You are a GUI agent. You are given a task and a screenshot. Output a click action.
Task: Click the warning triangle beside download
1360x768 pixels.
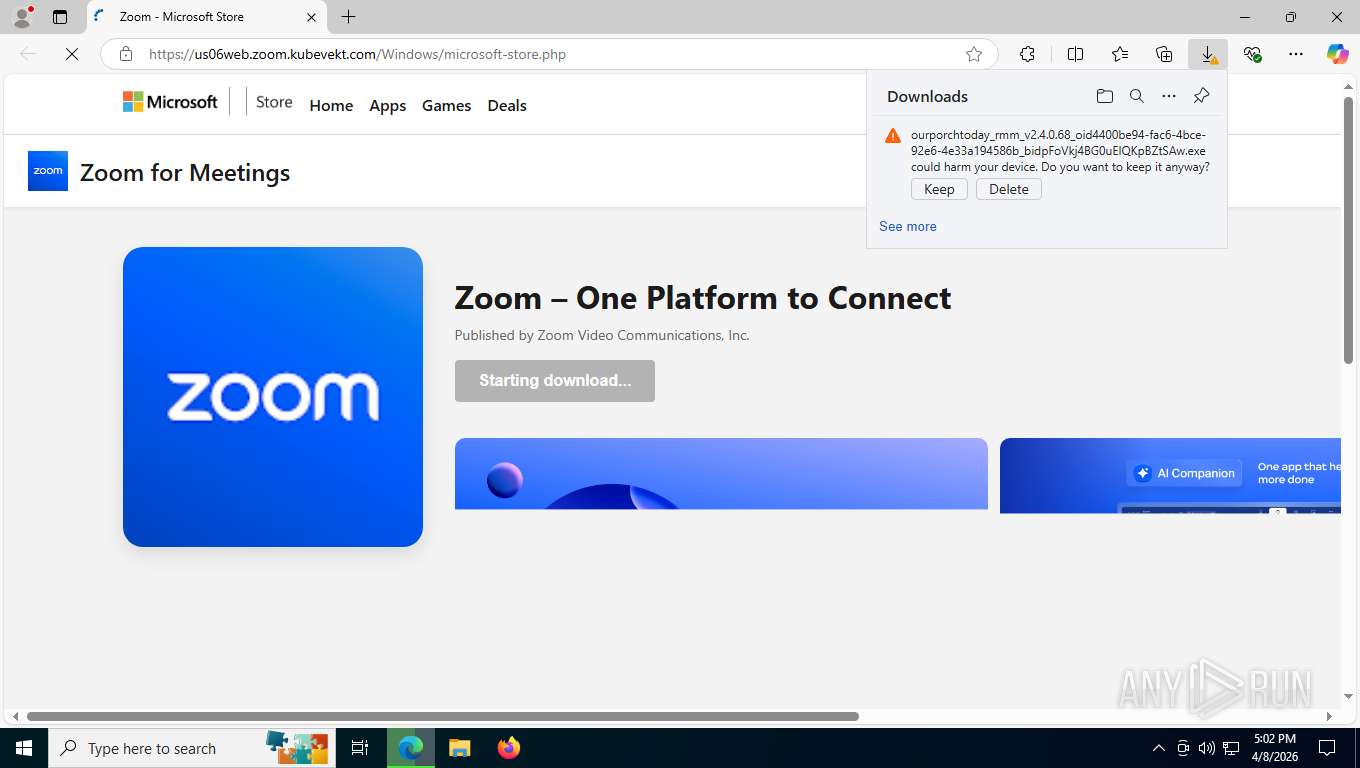(893, 135)
